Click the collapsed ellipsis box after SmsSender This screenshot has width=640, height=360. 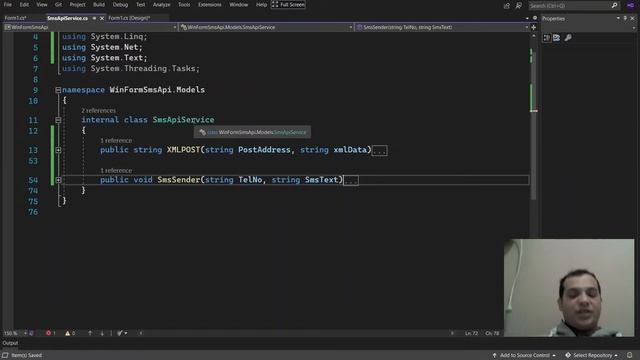351,180
